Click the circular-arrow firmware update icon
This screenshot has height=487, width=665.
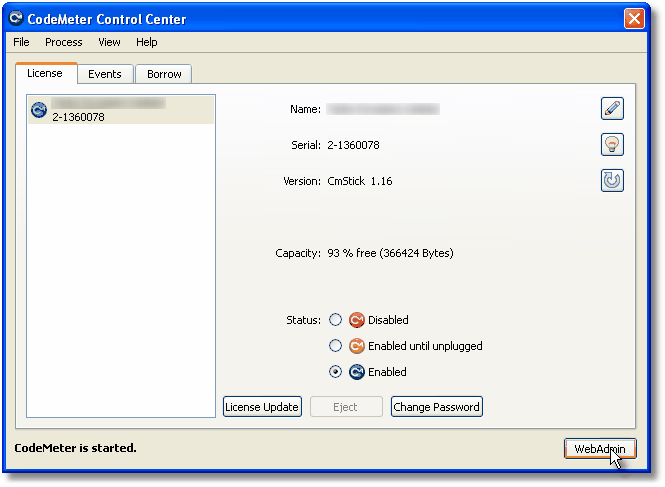pos(612,181)
